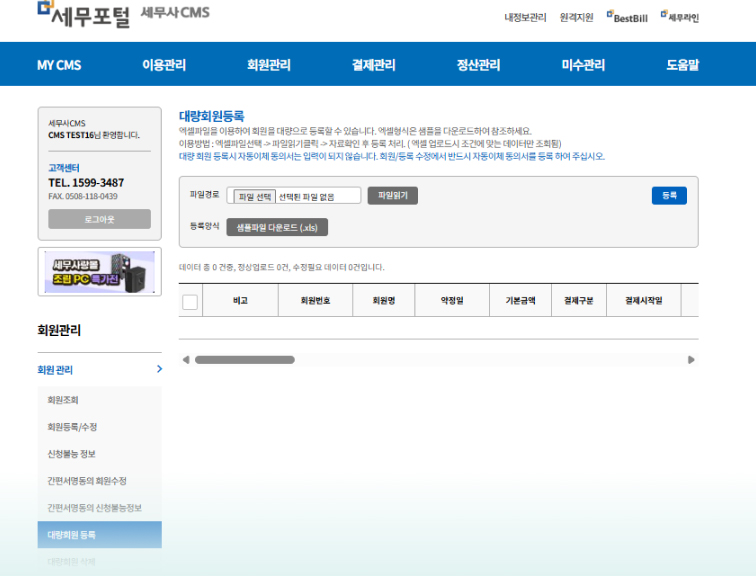The width and height of the screenshot is (756, 576).
Task: Click the 기본금액 column header
Action: (521, 301)
